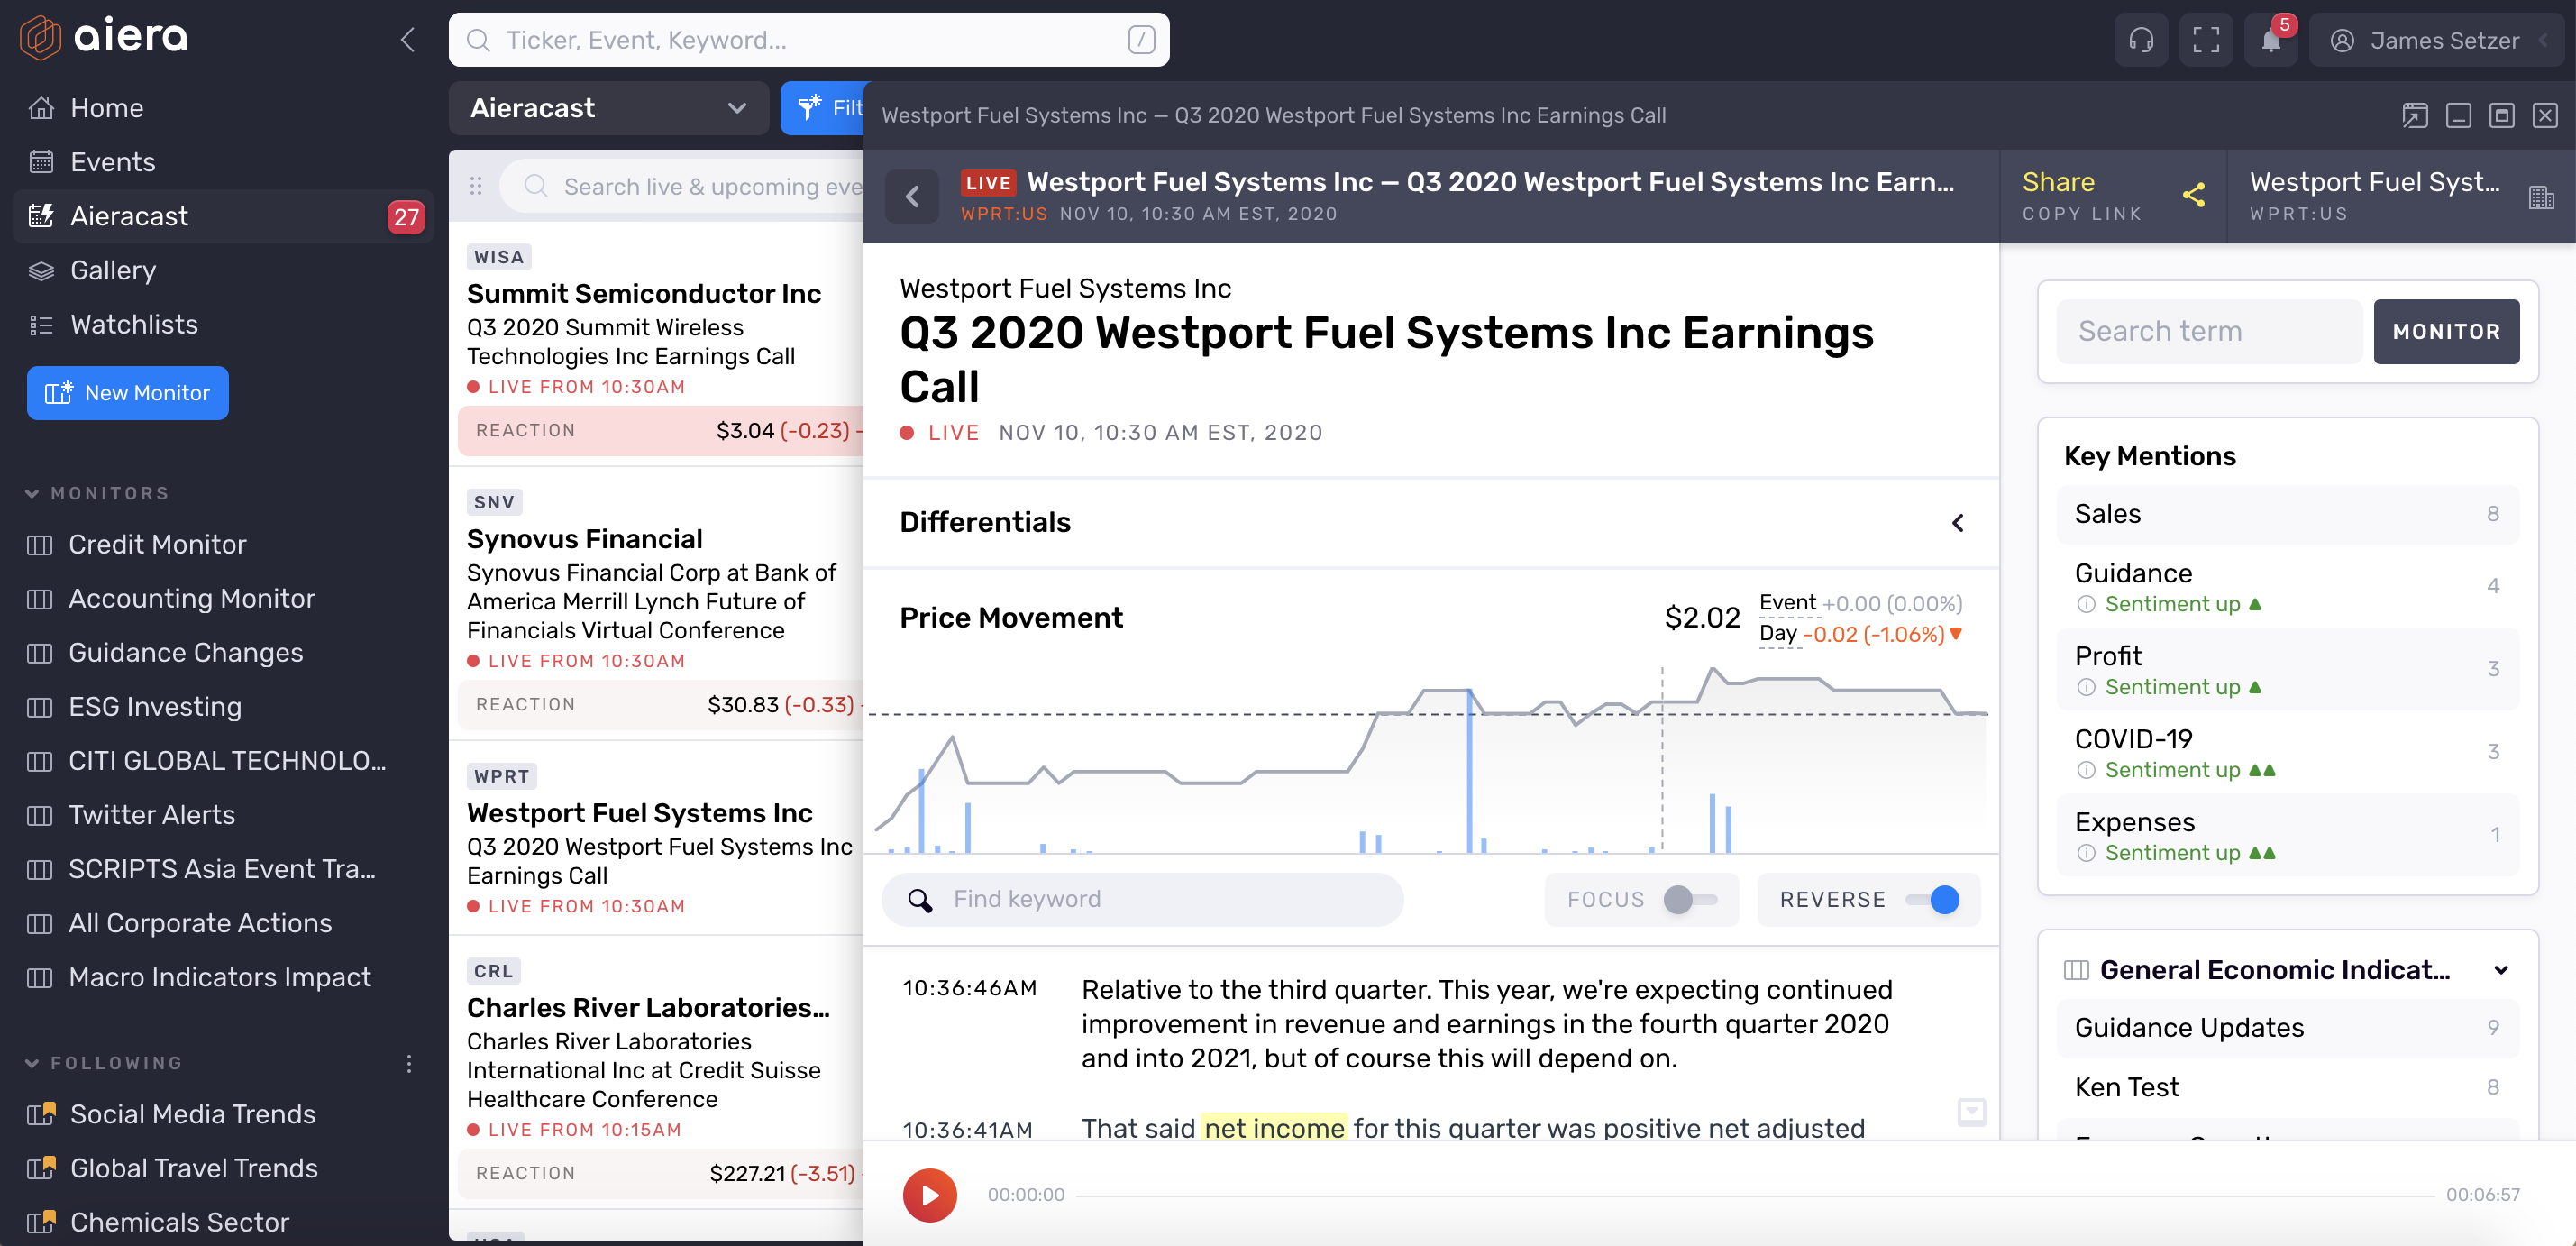Image resolution: width=2576 pixels, height=1246 pixels.
Task: Click Find keyword field
Action: 1142,899
